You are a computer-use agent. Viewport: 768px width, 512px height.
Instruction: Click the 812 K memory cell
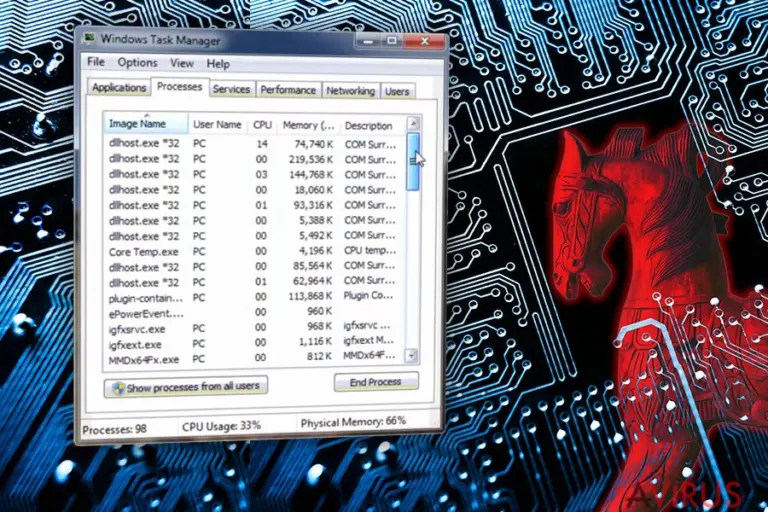pyautogui.click(x=319, y=357)
